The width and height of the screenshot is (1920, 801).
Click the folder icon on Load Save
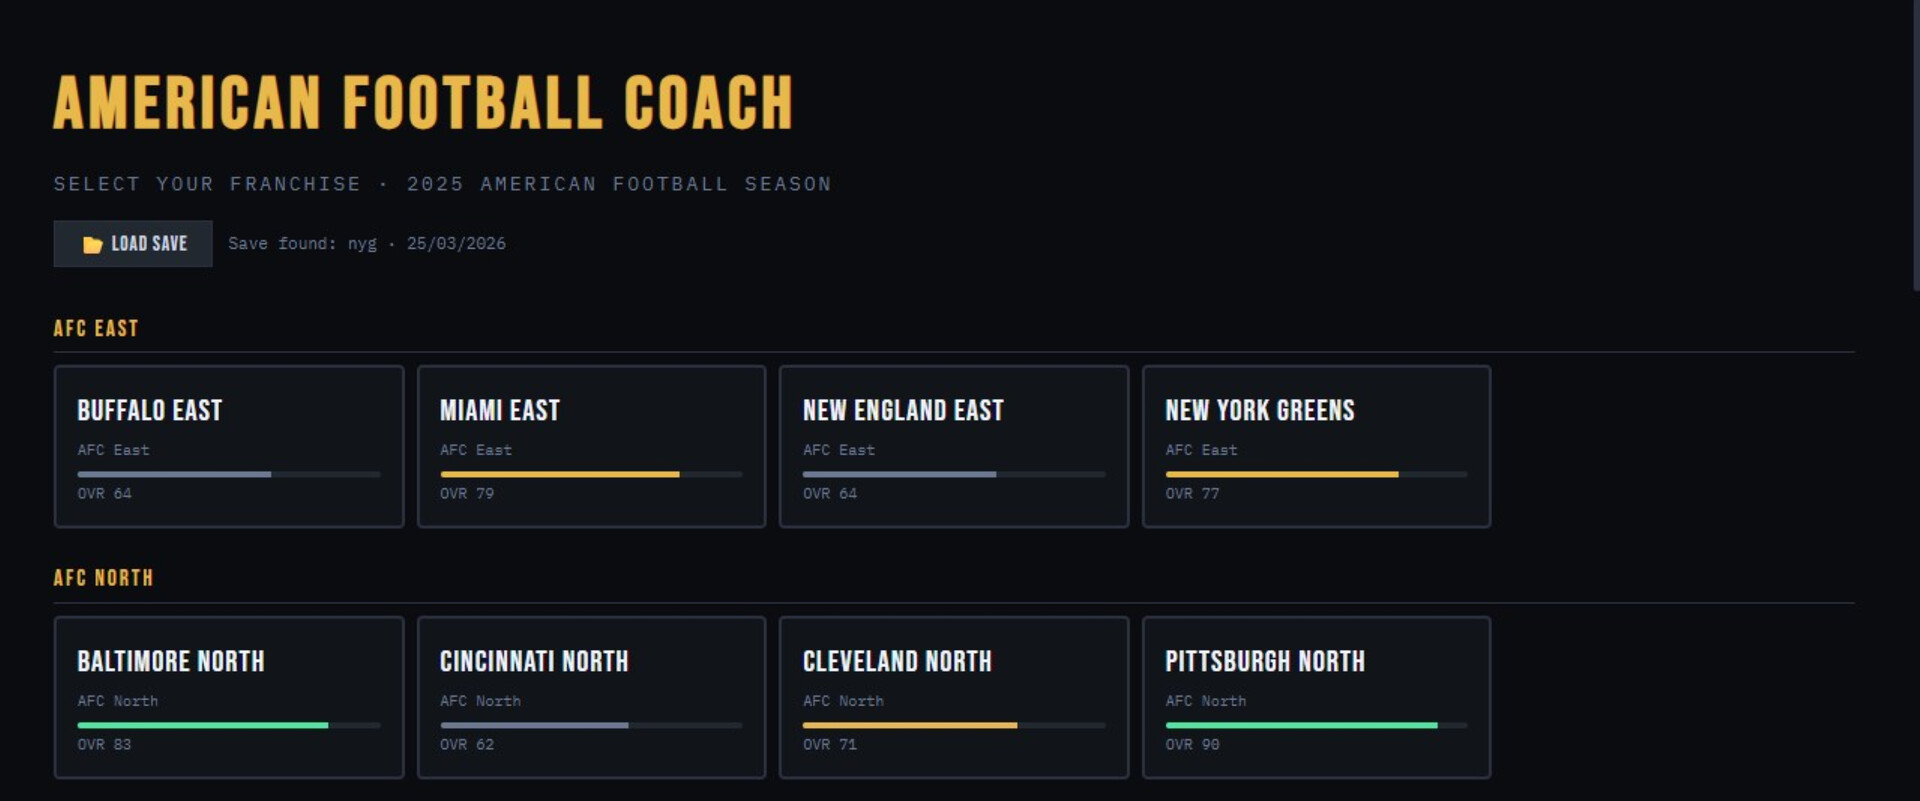[x=92, y=243]
